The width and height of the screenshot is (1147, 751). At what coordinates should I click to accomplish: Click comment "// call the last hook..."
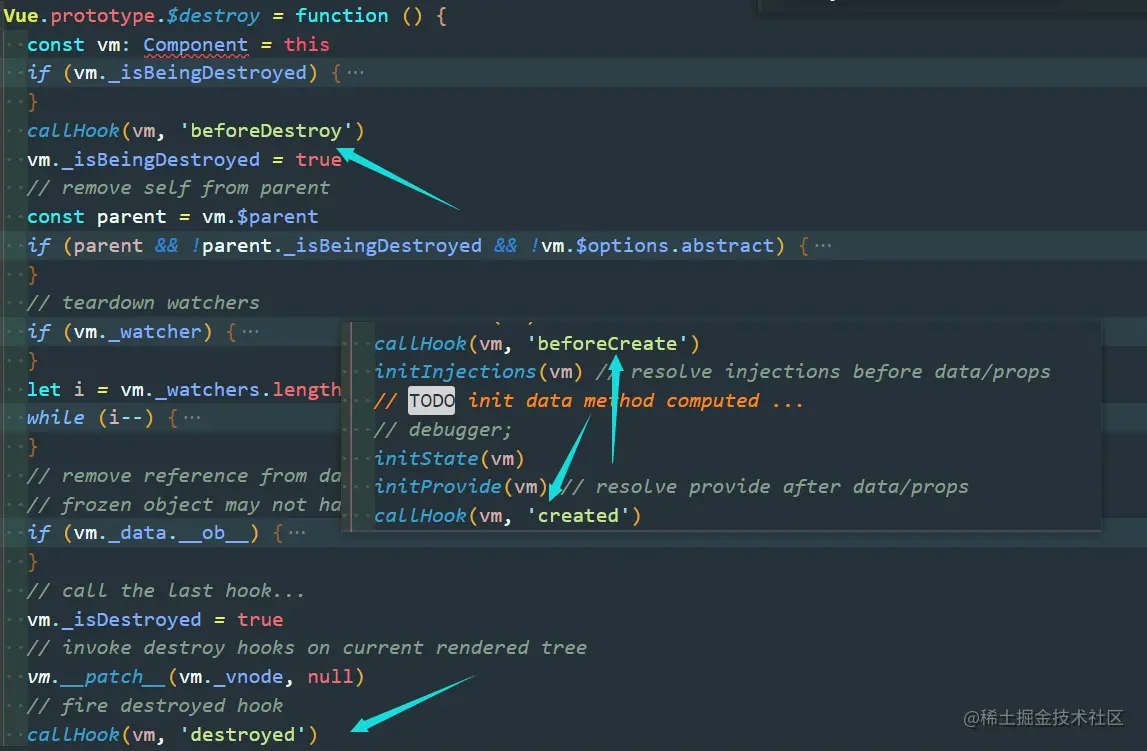pos(167,591)
